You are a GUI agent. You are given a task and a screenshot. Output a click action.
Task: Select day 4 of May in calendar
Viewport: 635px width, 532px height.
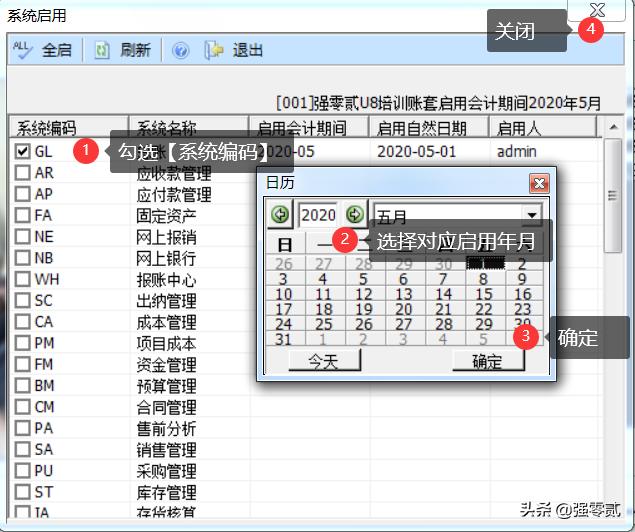(324, 279)
